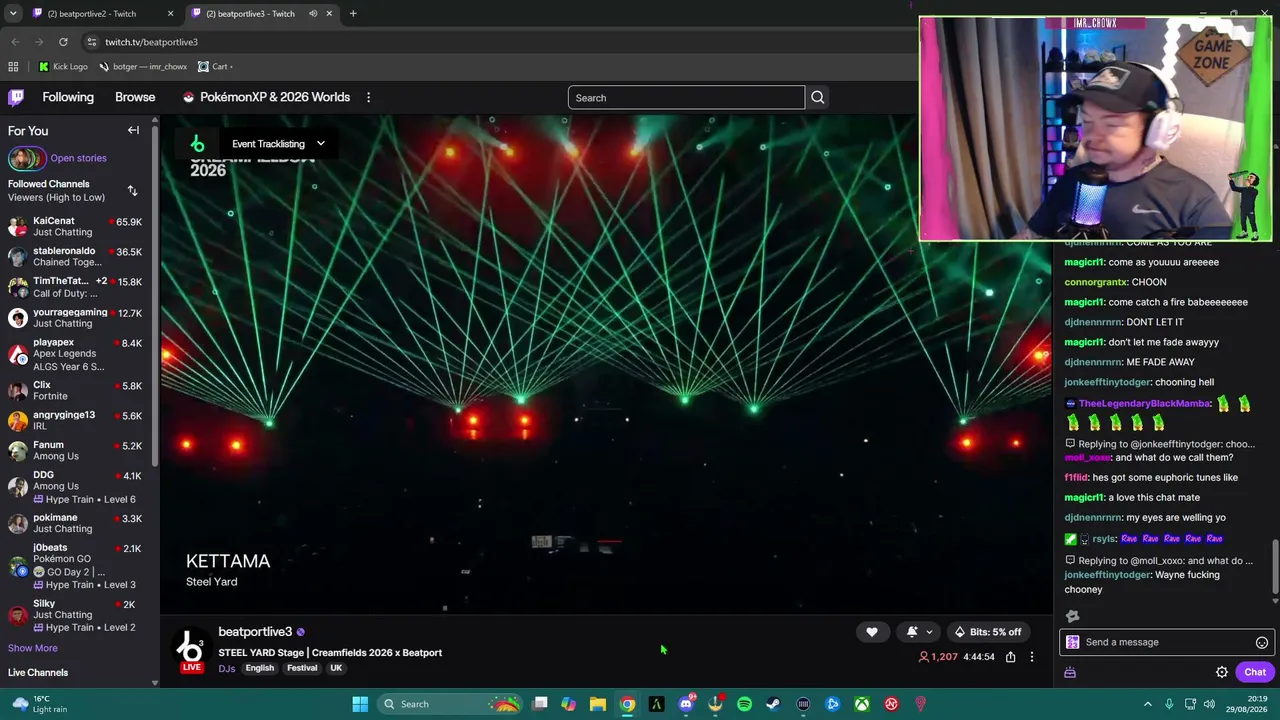The image size is (1280, 720).
Task: Click the search magnifier button
Action: point(818,98)
